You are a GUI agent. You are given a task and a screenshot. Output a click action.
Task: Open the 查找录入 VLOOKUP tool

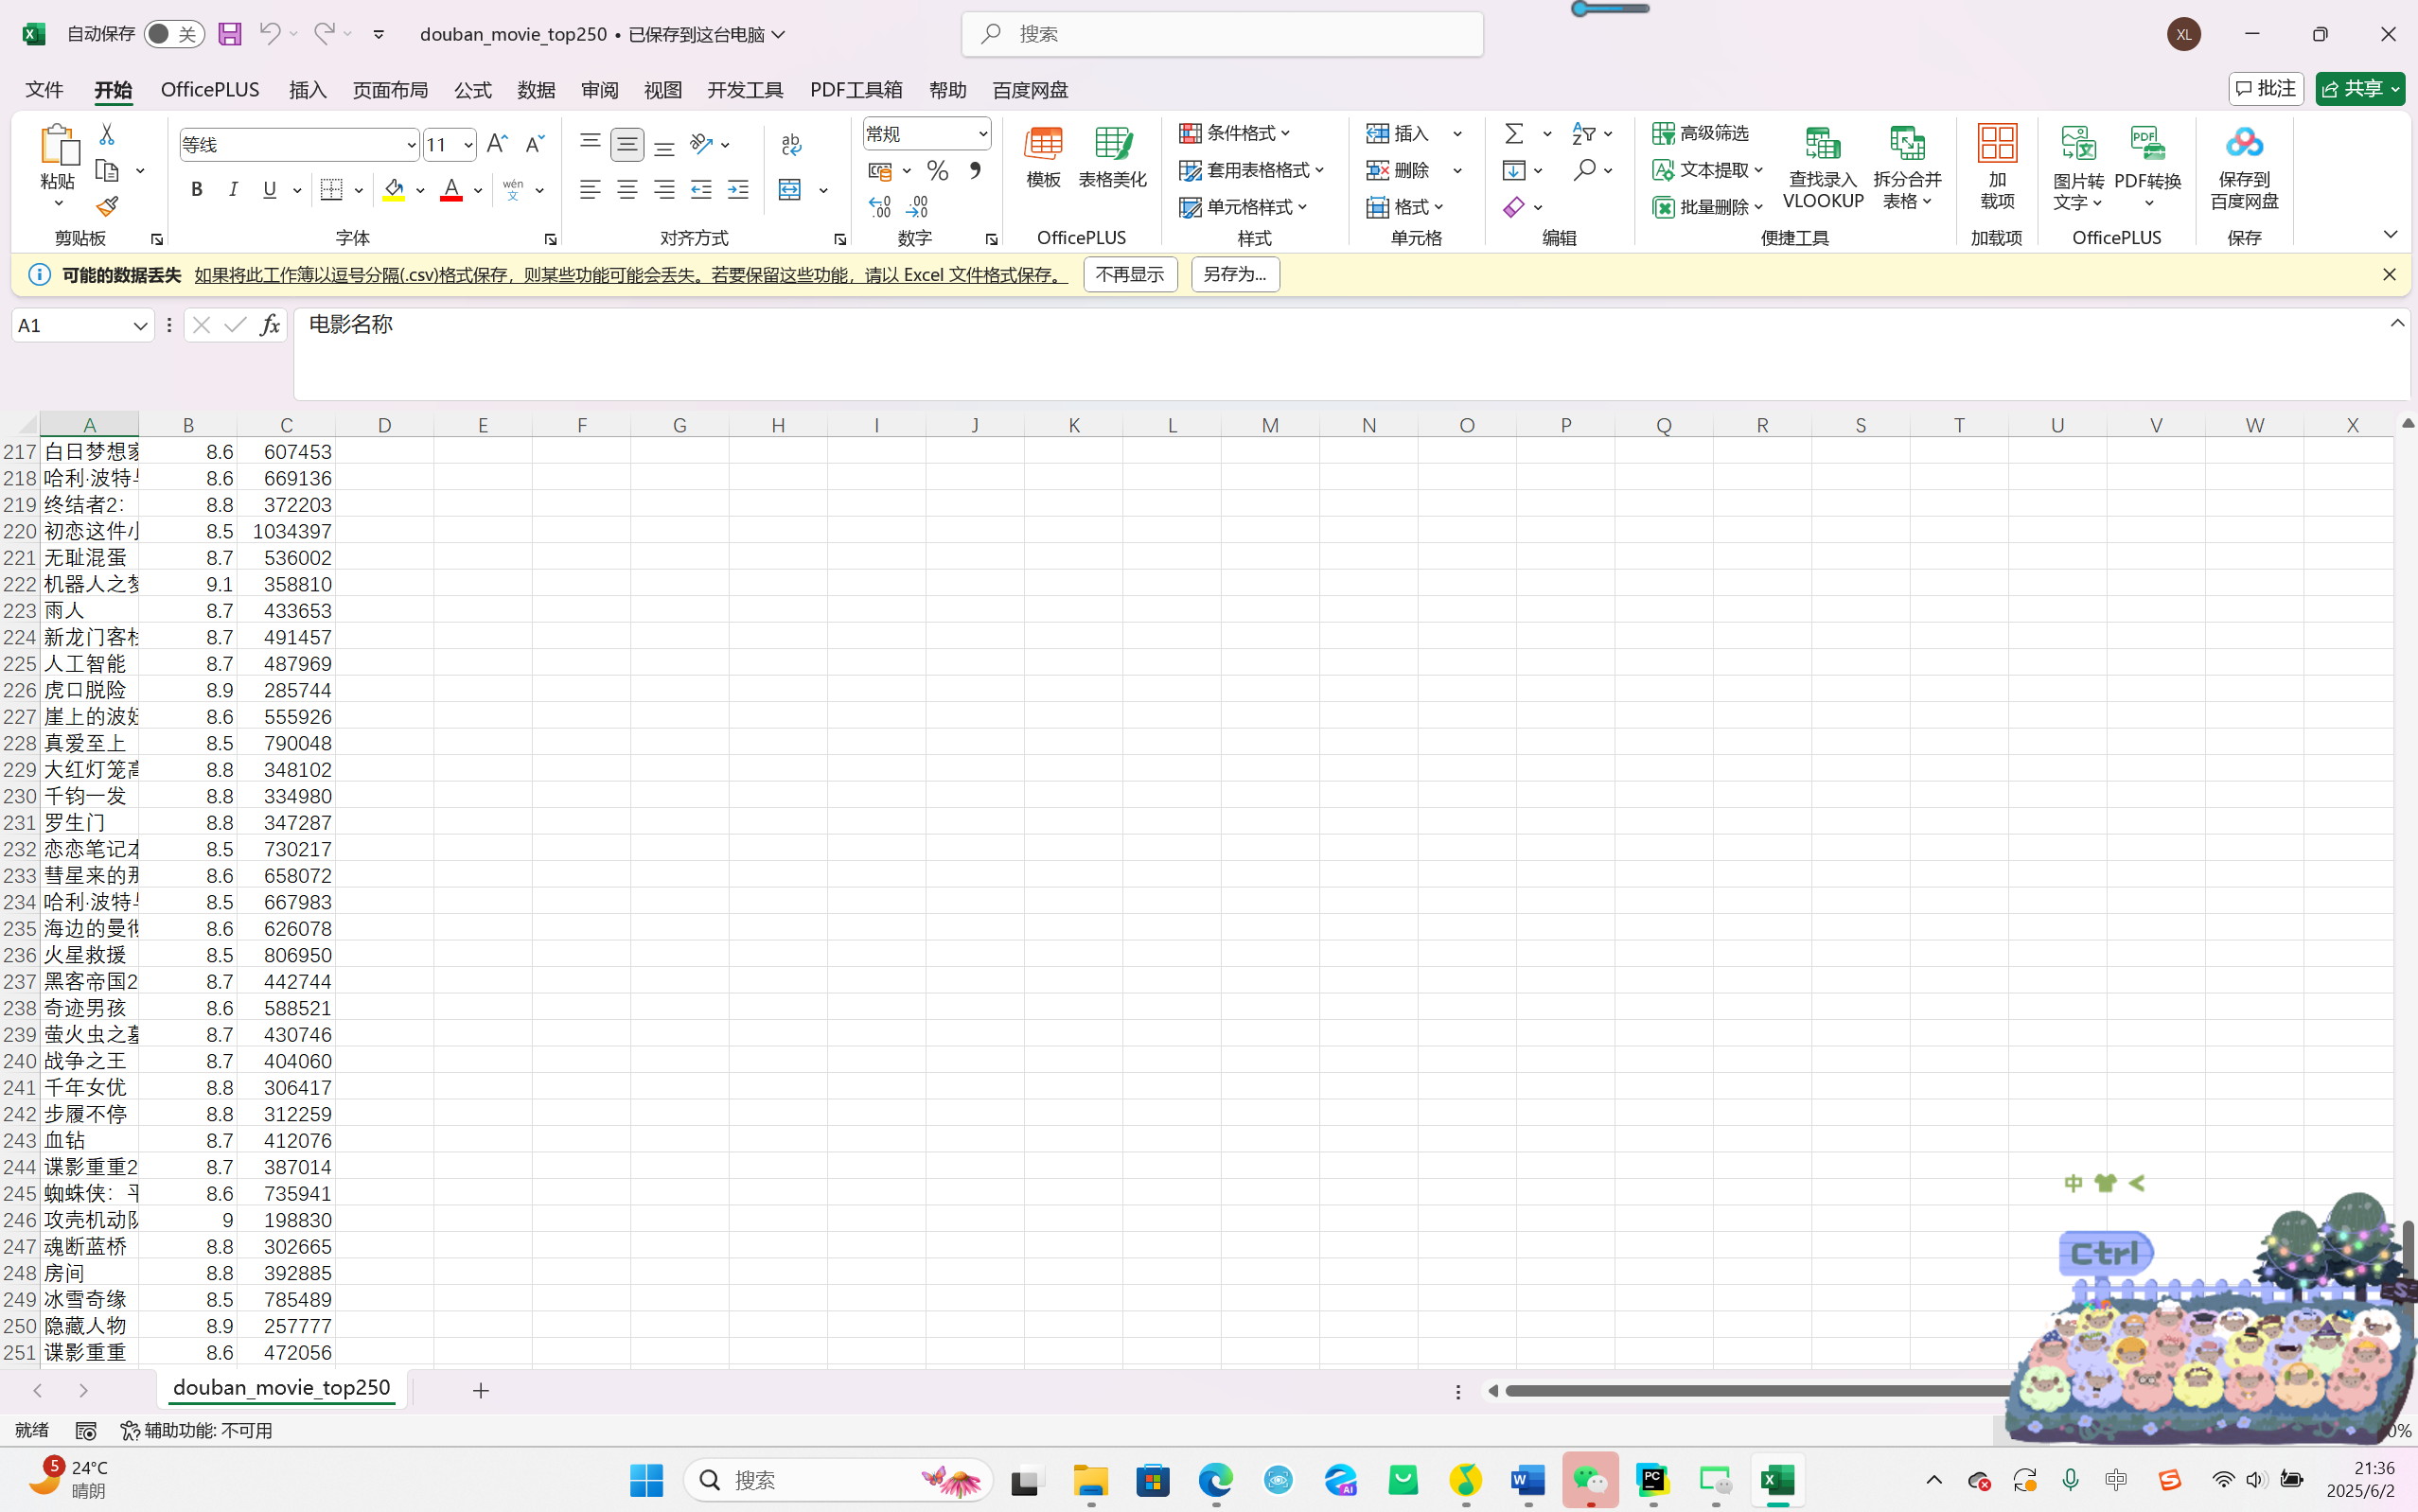1822,167
